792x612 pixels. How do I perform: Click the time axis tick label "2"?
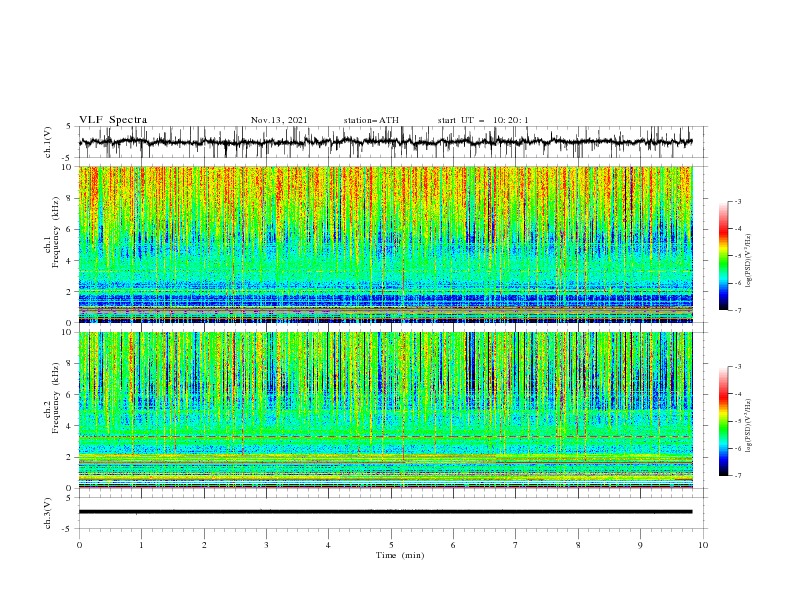[204, 545]
